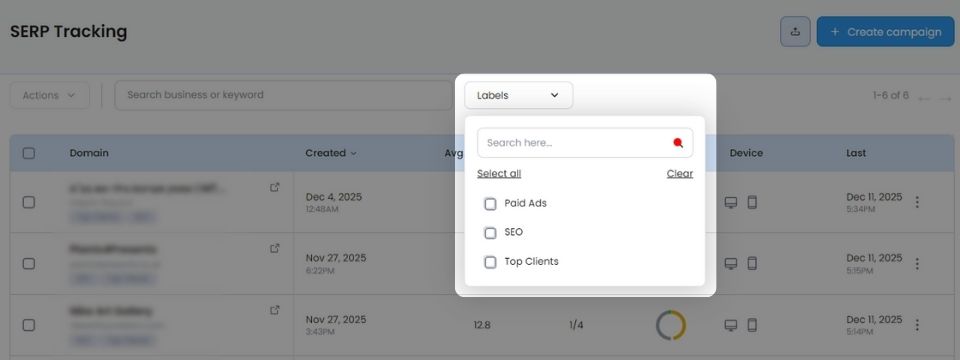Click the Clear link
This screenshot has width=960, height=360.
pos(680,174)
